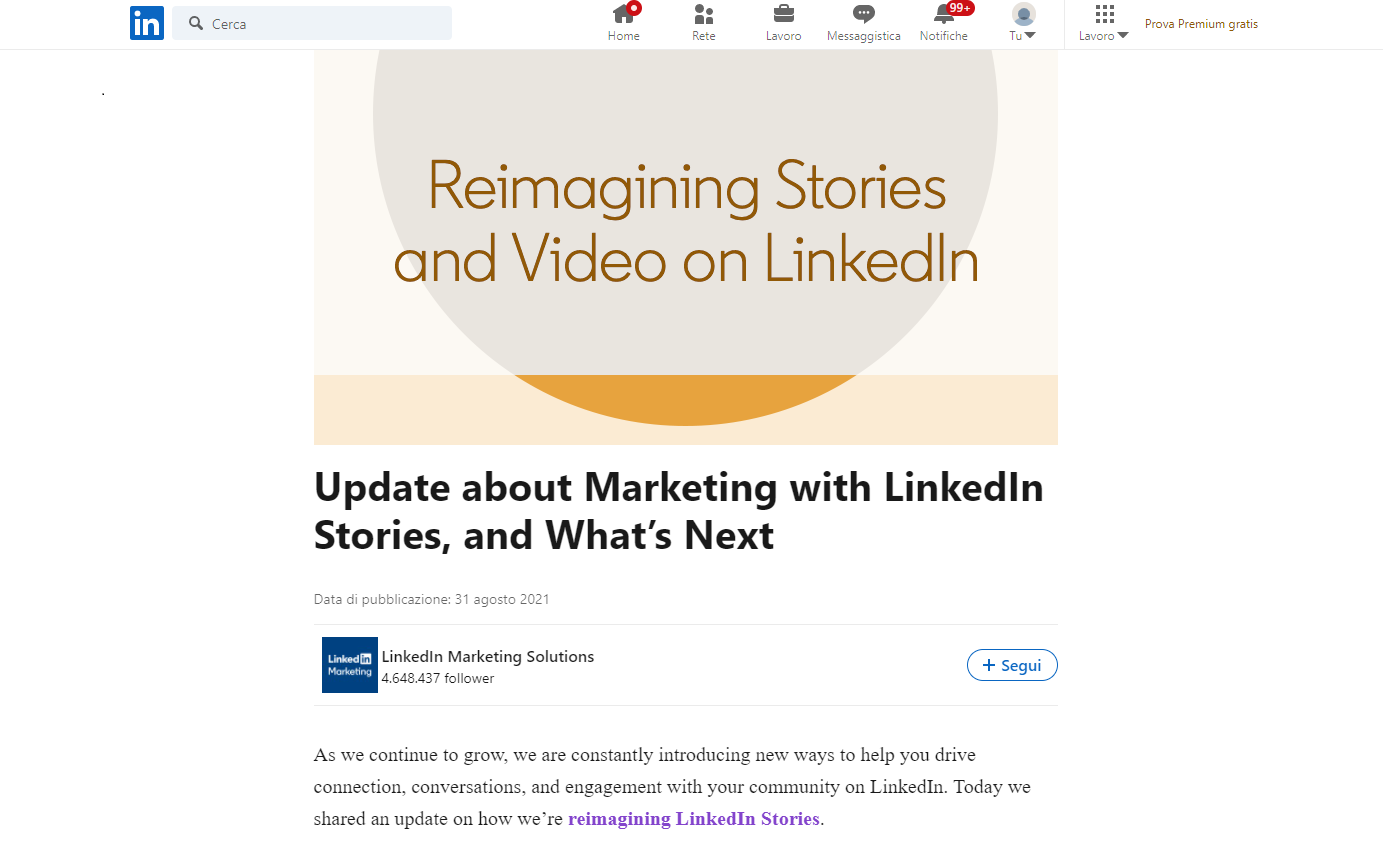Click the LinkedIn logo icon
The height and width of the screenshot is (862, 1383).
[147, 23]
